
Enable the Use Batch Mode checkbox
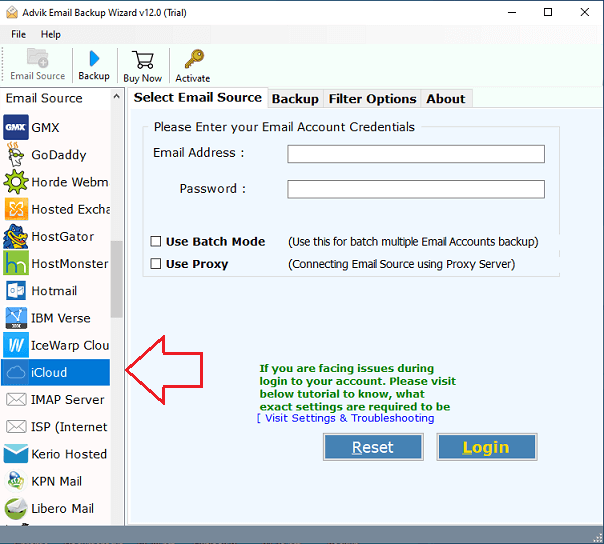coord(156,241)
